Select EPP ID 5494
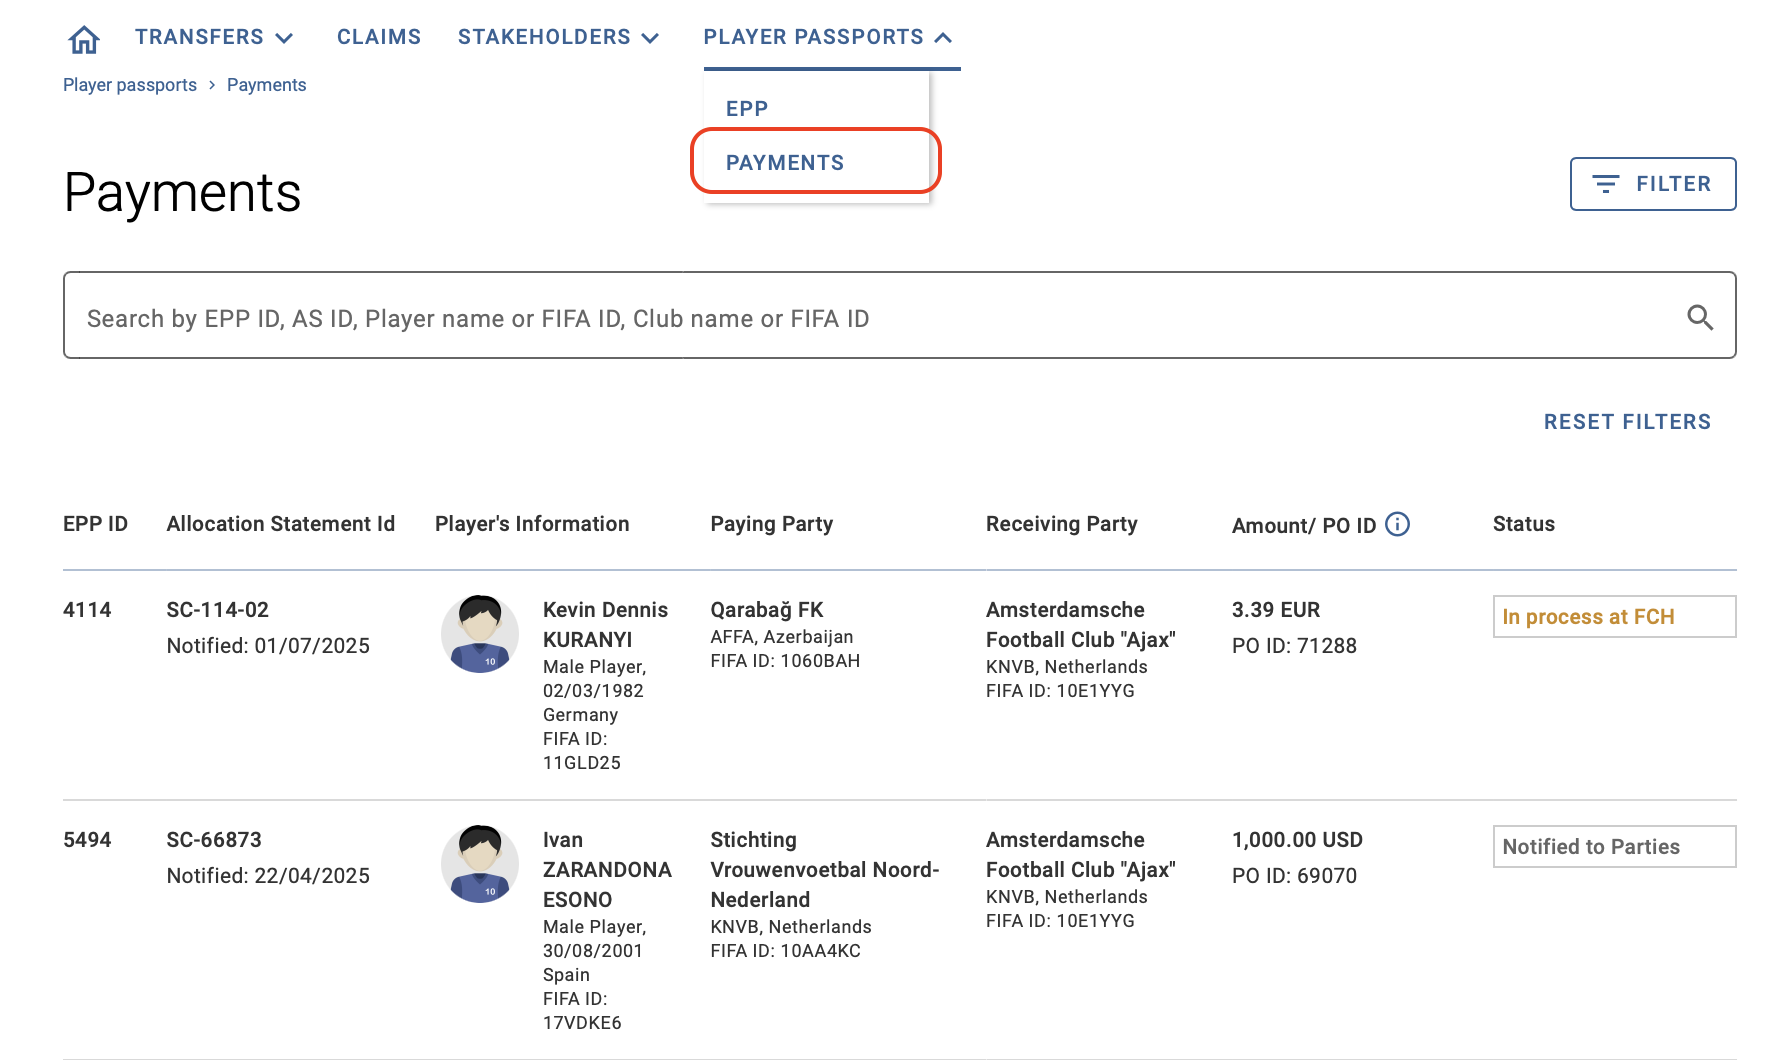 87,840
